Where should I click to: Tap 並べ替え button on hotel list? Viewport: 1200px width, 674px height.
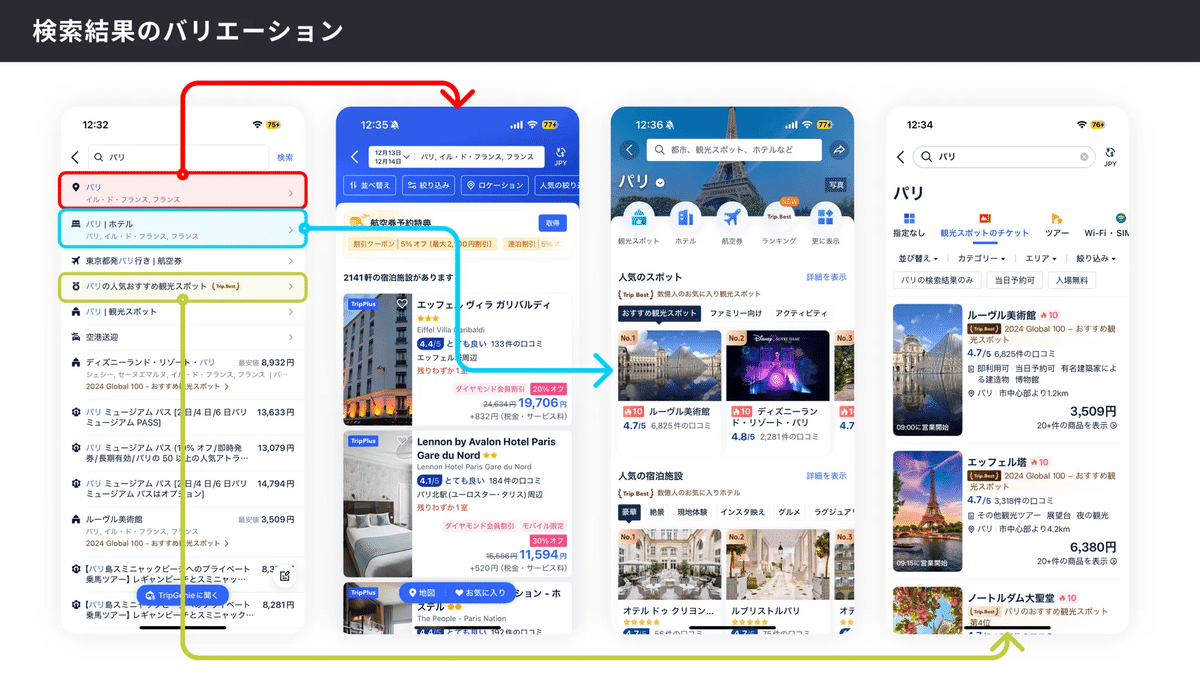point(369,185)
